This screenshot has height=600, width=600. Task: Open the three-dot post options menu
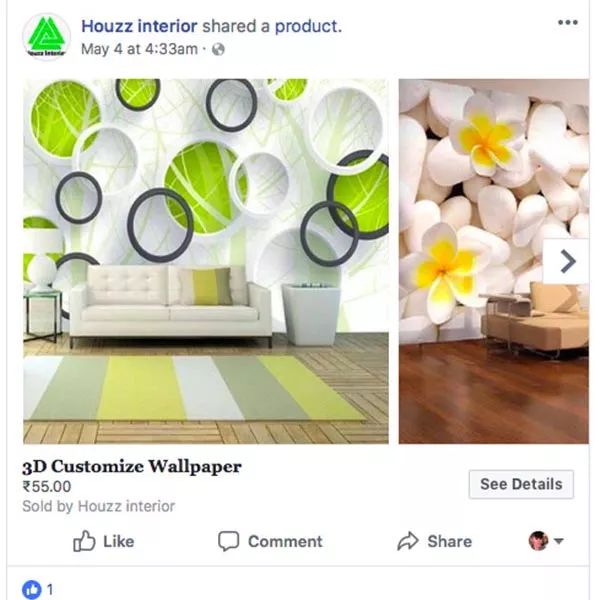[568, 23]
